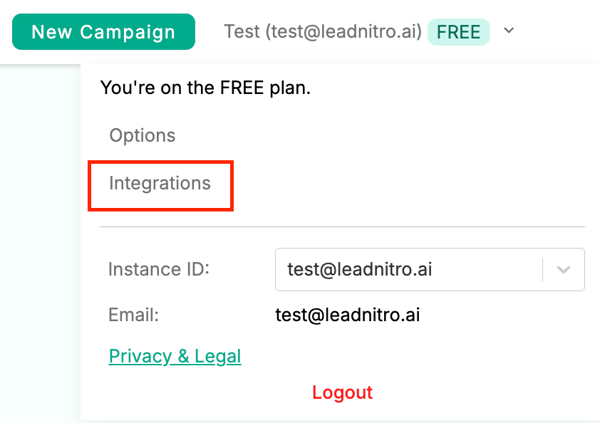The width and height of the screenshot is (600, 423).
Task: Click the Email field label
Action: pyautogui.click(x=133, y=315)
